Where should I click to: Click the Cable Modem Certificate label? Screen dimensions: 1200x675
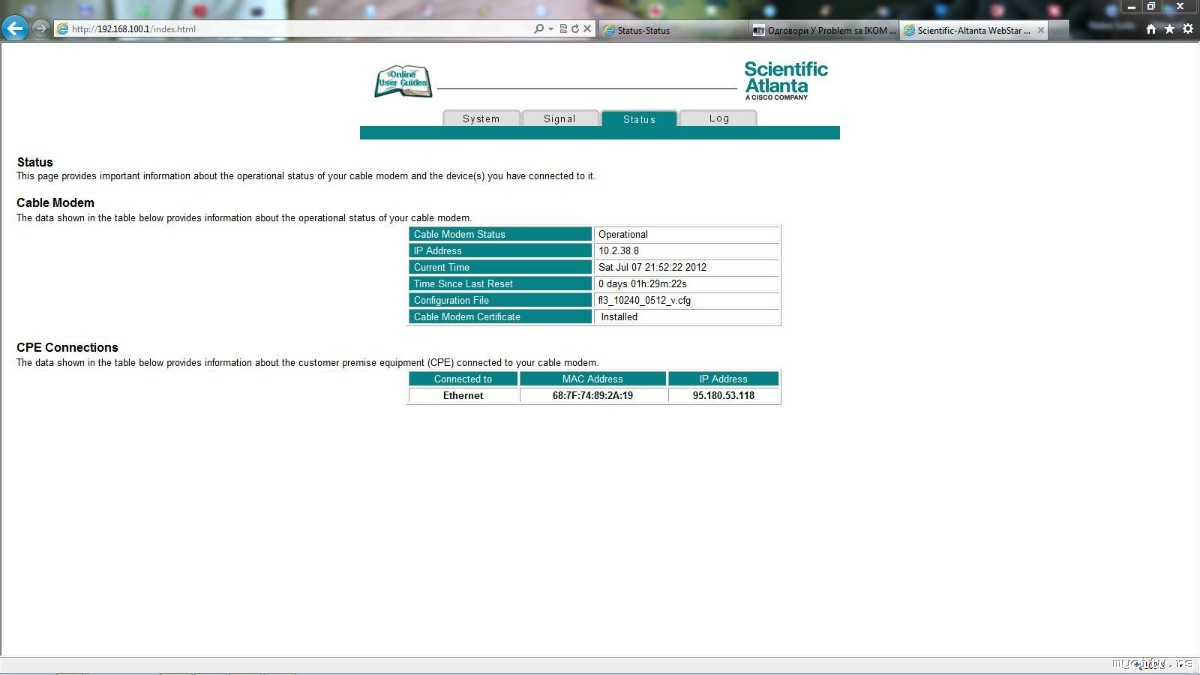(x=501, y=317)
